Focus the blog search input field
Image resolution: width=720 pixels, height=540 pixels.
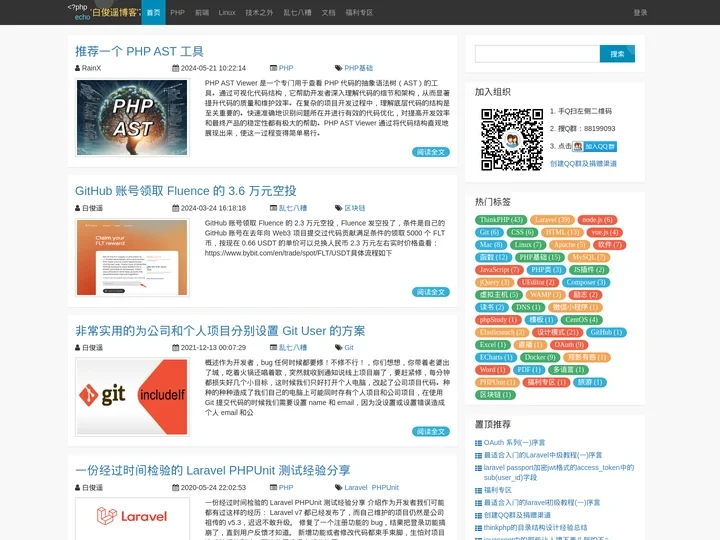[537, 54]
